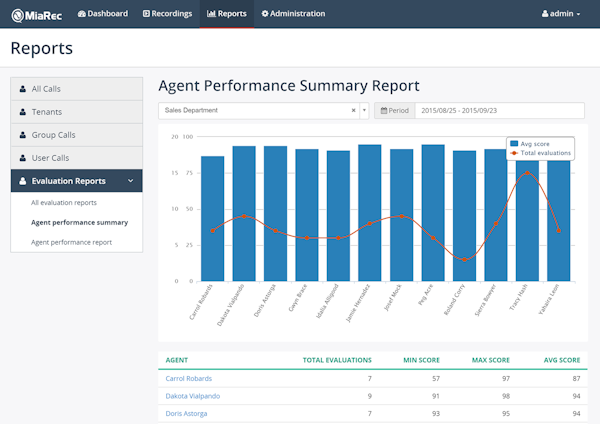Viewport: 600px width, 424px height.
Task: Open All evaluation reports submenu item
Action: 64,203
